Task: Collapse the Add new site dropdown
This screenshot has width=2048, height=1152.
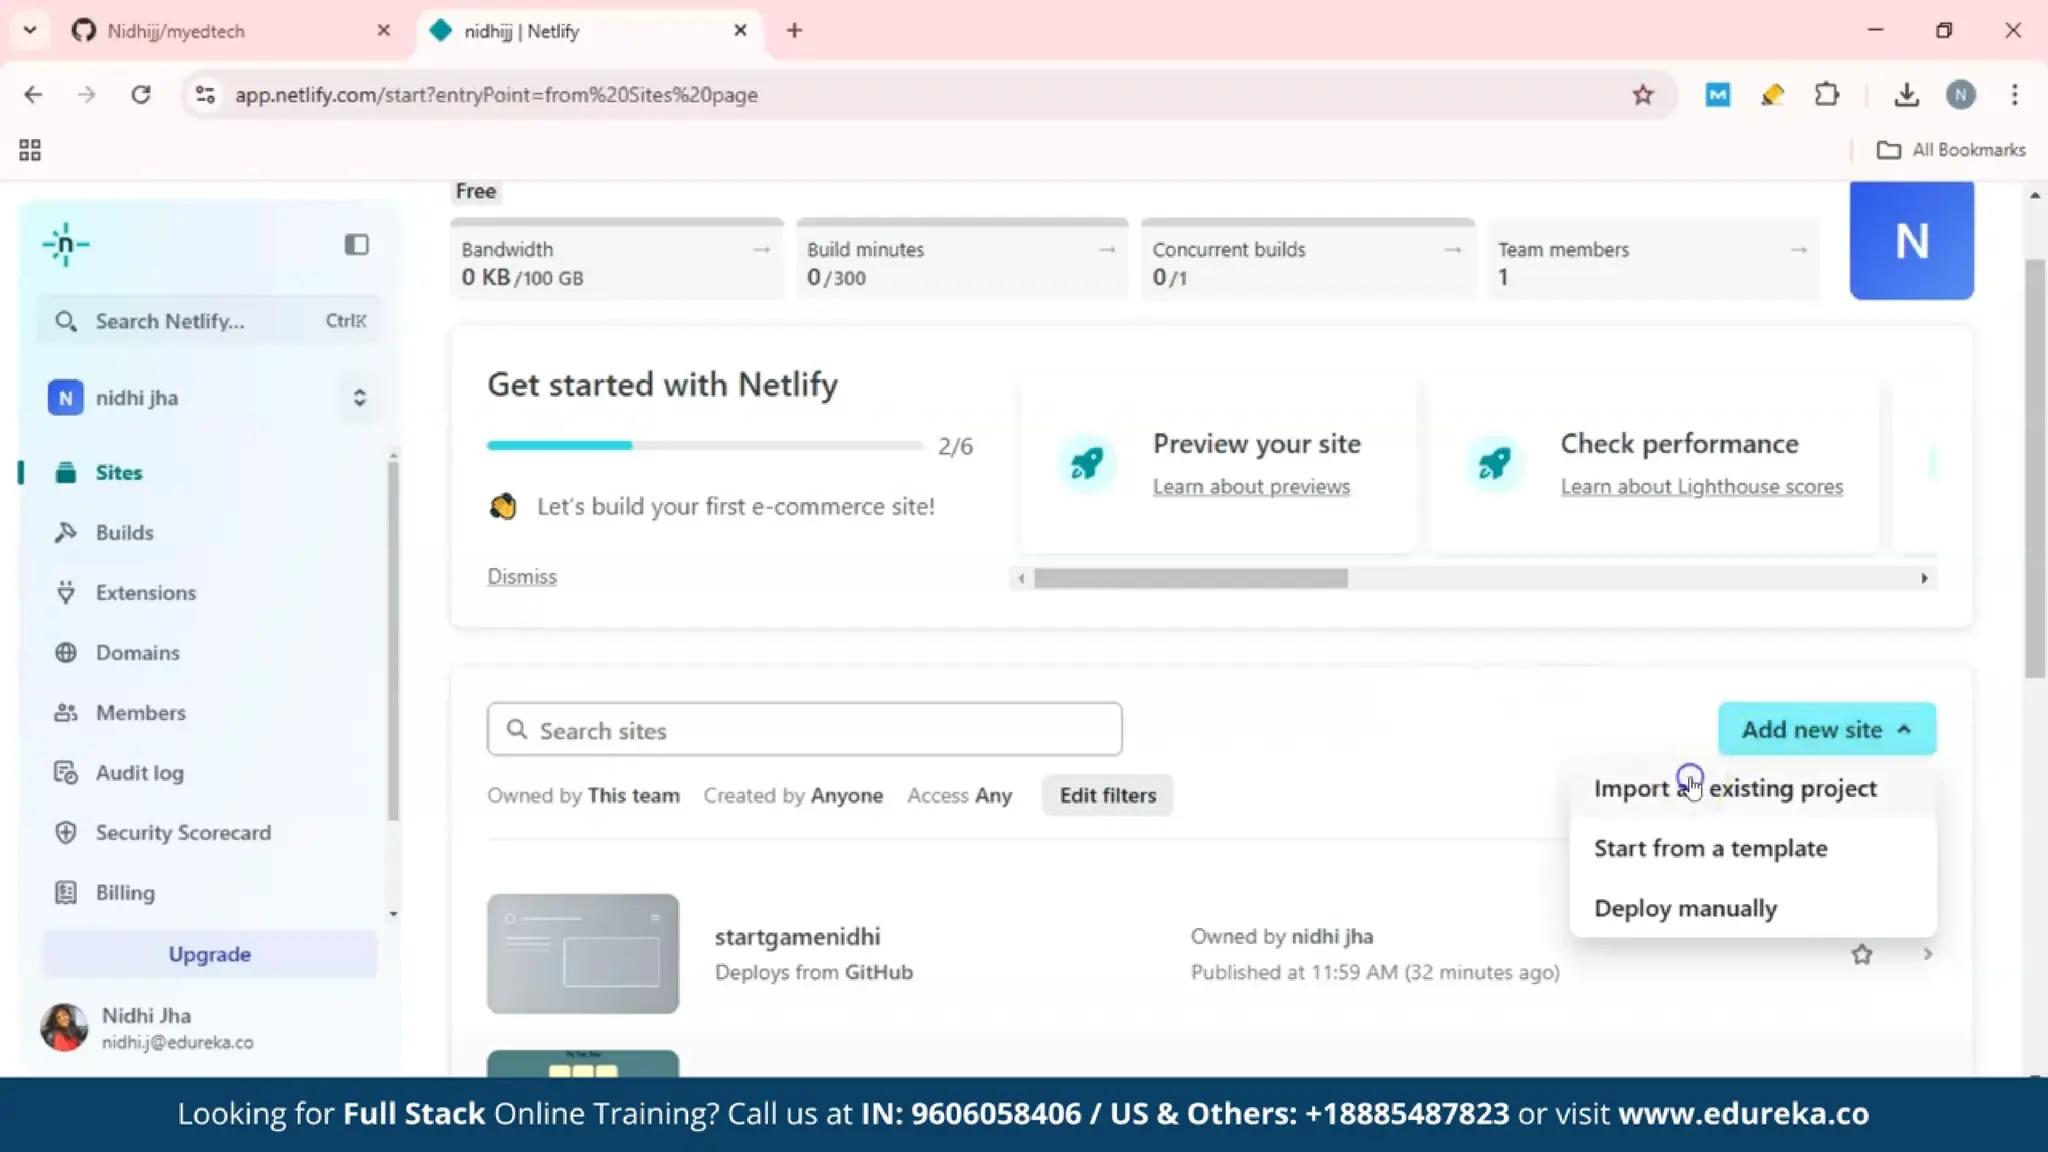Action: coord(1826,729)
